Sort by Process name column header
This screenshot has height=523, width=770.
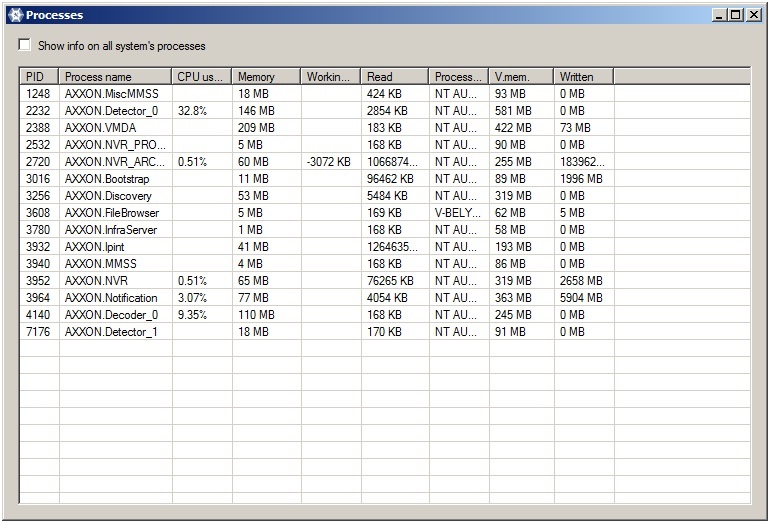click(x=115, y=77)
